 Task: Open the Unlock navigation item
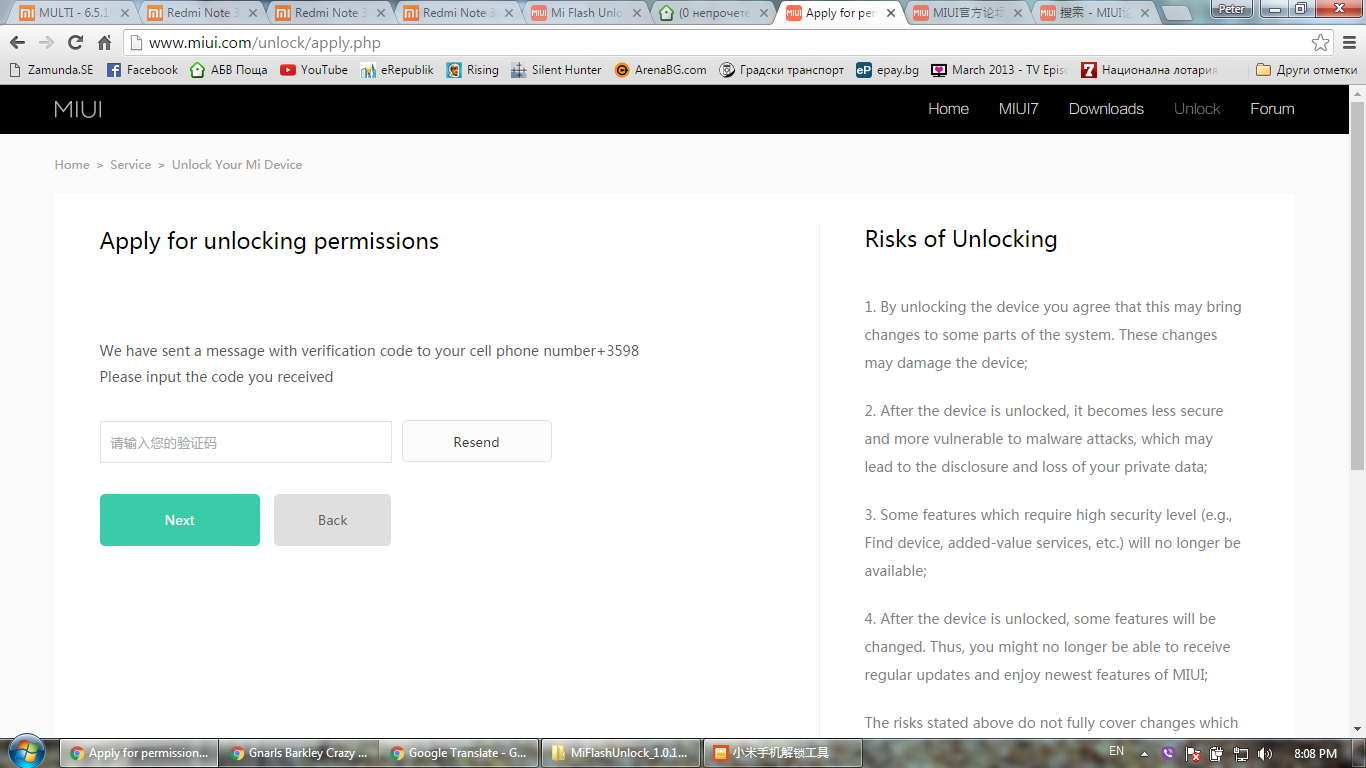point(1197,109)
